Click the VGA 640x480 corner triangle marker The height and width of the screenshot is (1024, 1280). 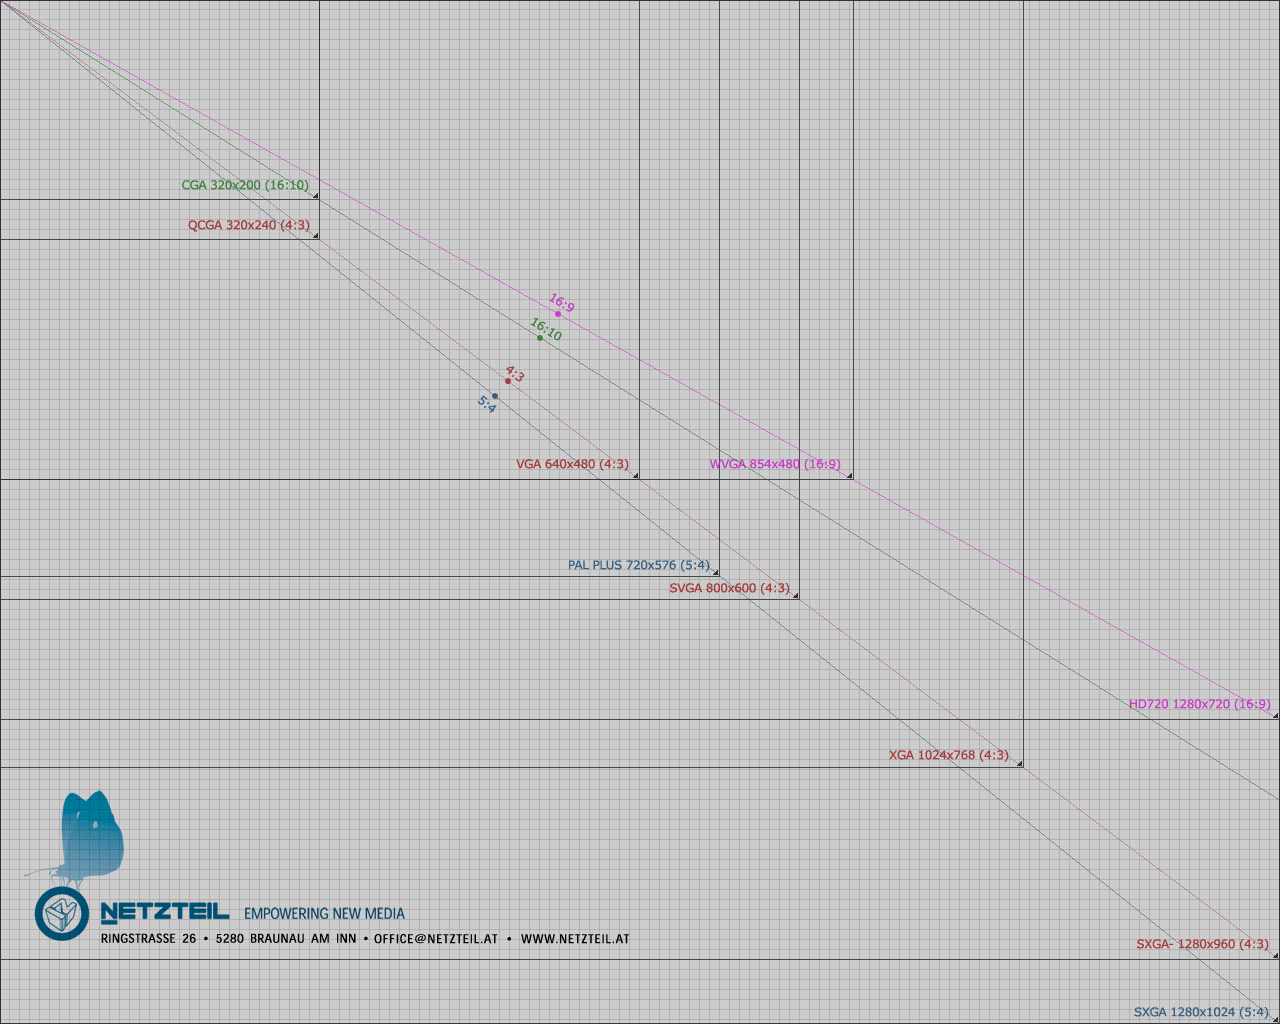coord(636,476)
